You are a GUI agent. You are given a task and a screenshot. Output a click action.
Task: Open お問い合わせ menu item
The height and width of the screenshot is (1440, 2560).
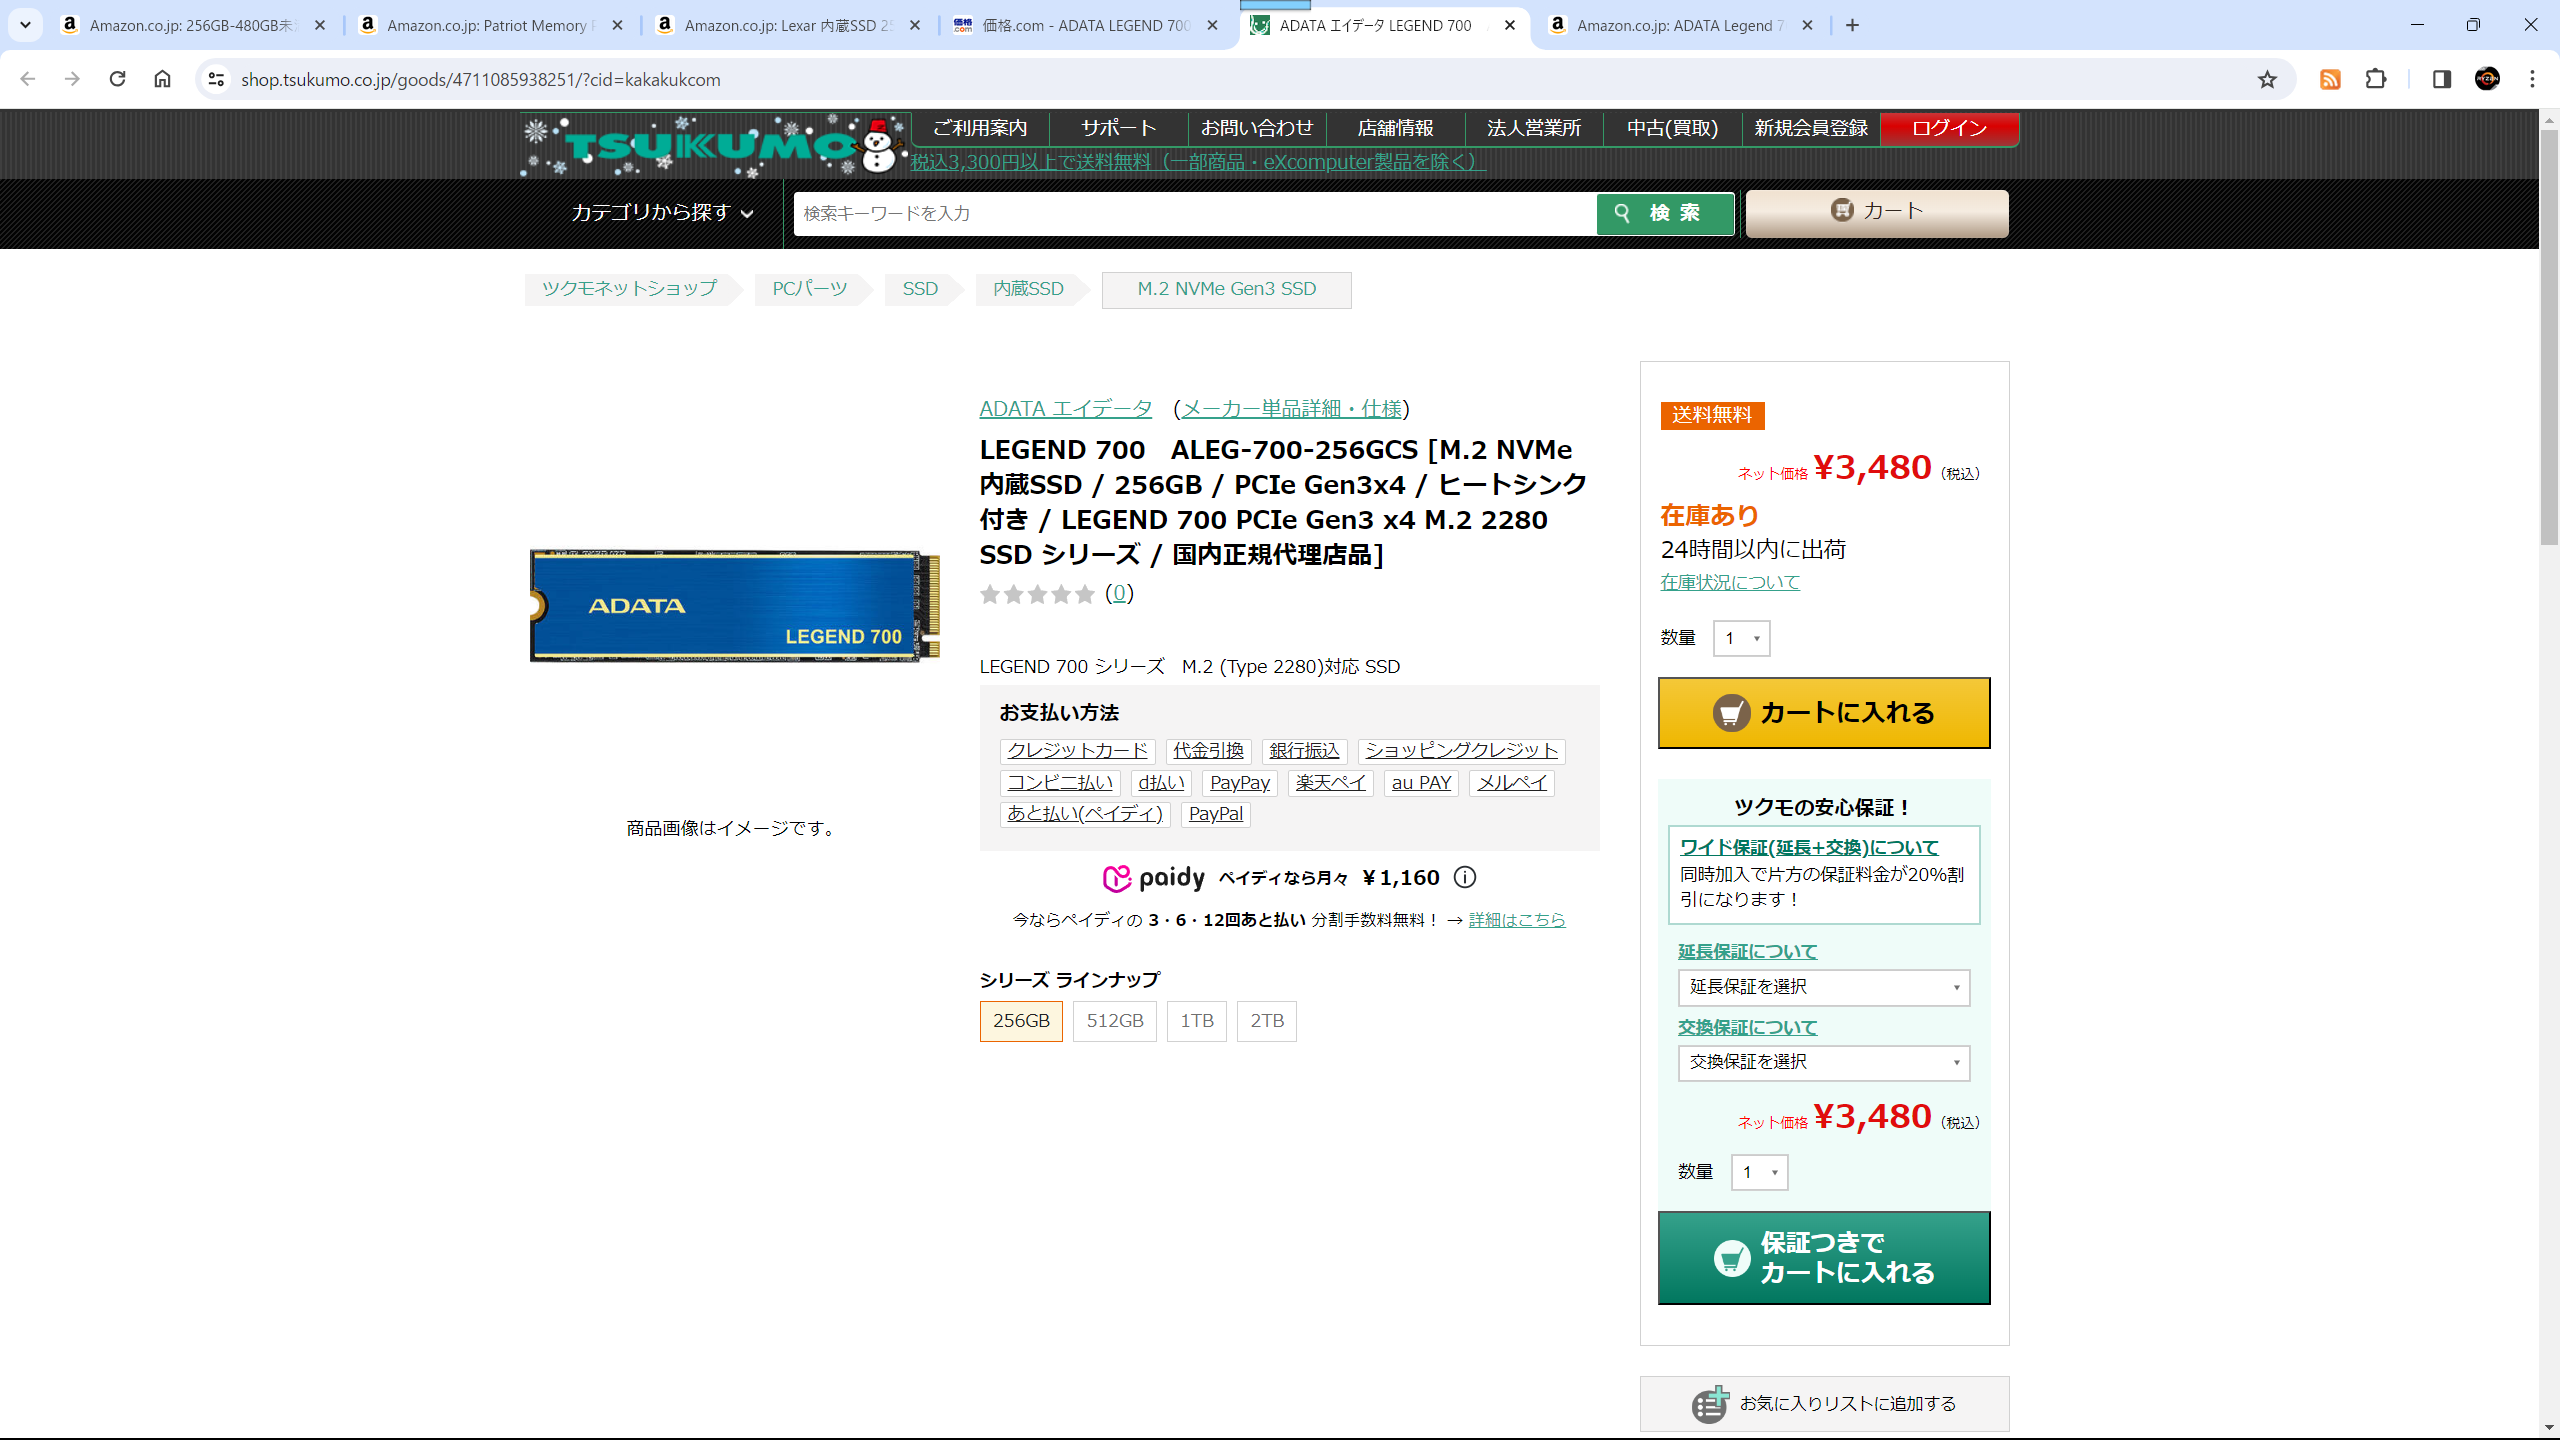point(1256,128)
